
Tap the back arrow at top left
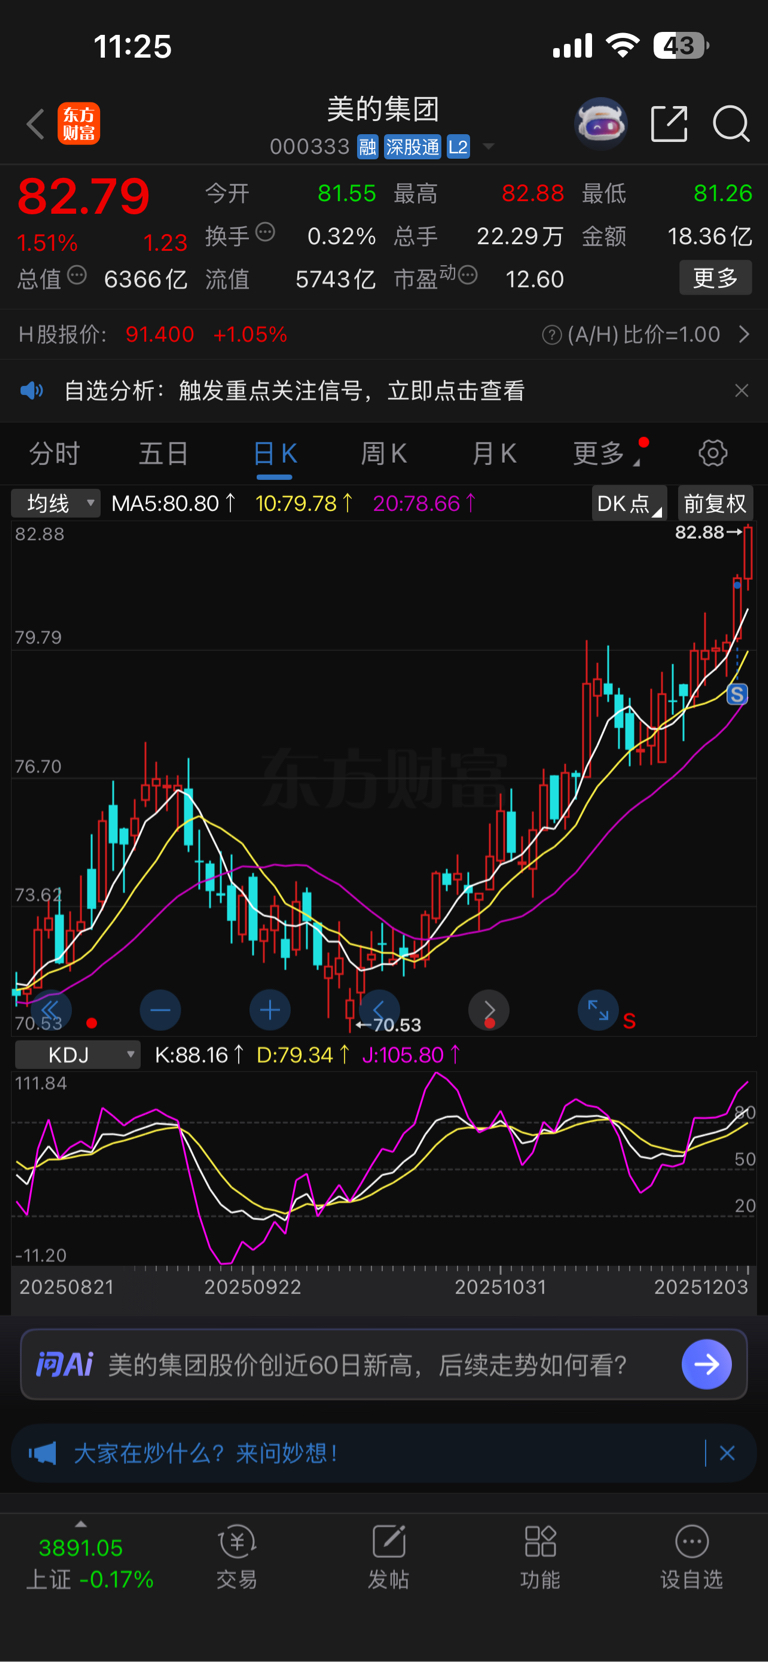point(36,124)
